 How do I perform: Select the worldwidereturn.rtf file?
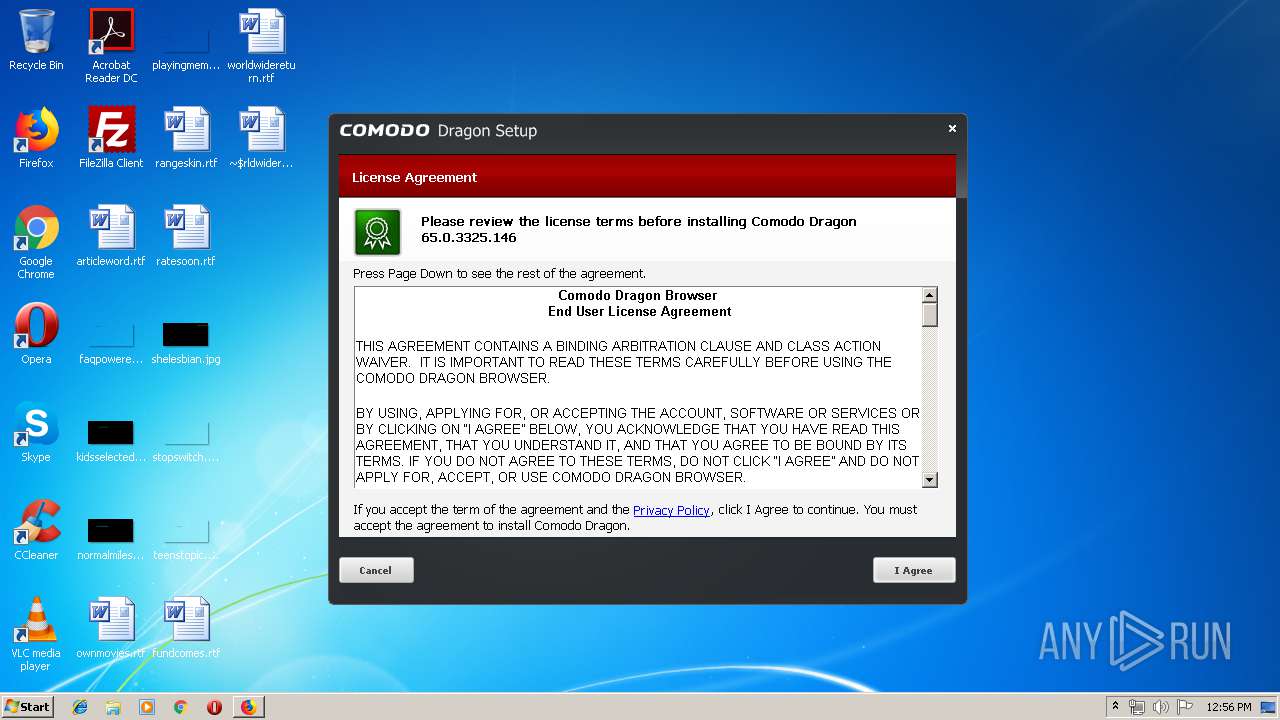point(261,46)
